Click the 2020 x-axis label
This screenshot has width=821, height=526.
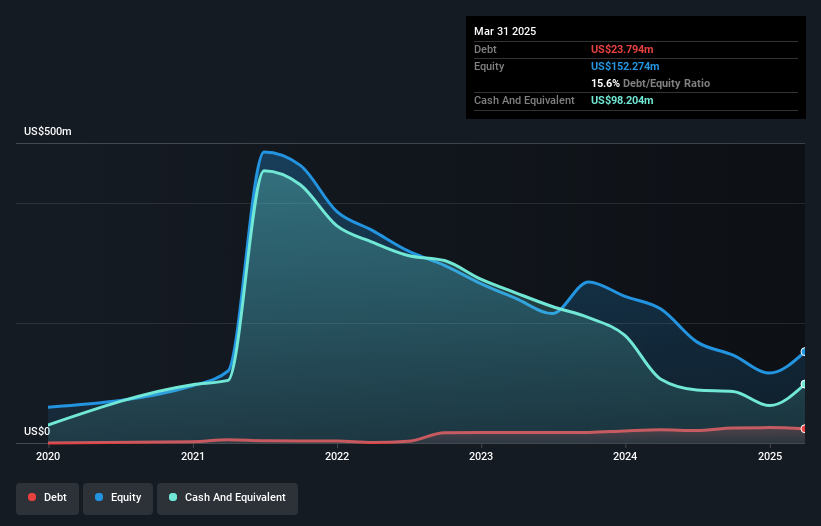(x=48, y=456)
